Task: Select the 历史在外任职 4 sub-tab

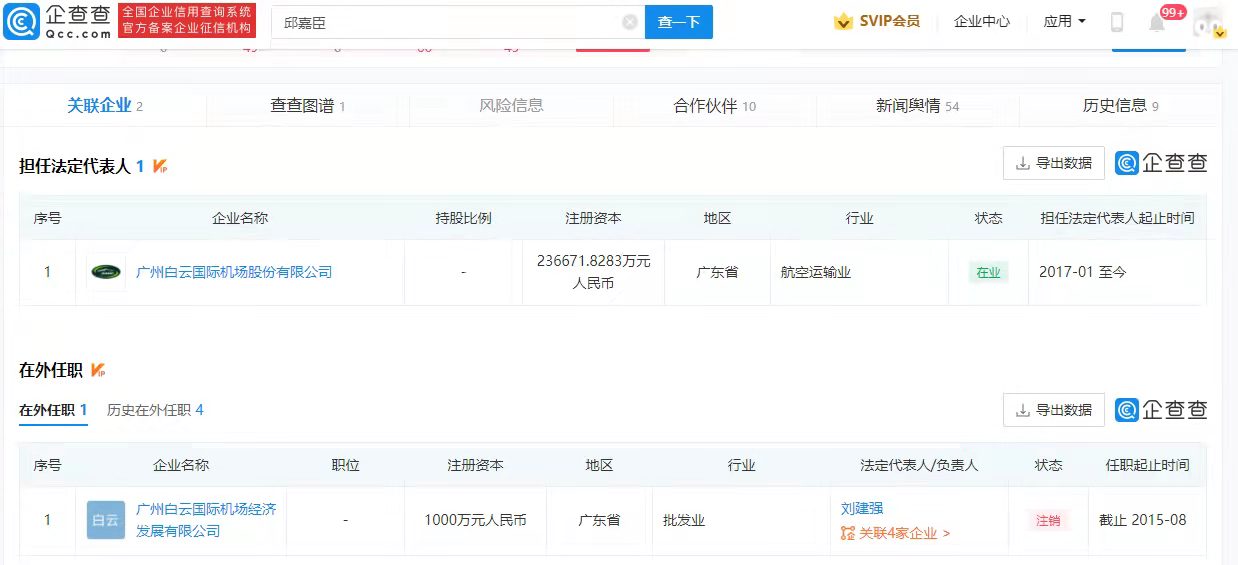Action: click(155, 410)
